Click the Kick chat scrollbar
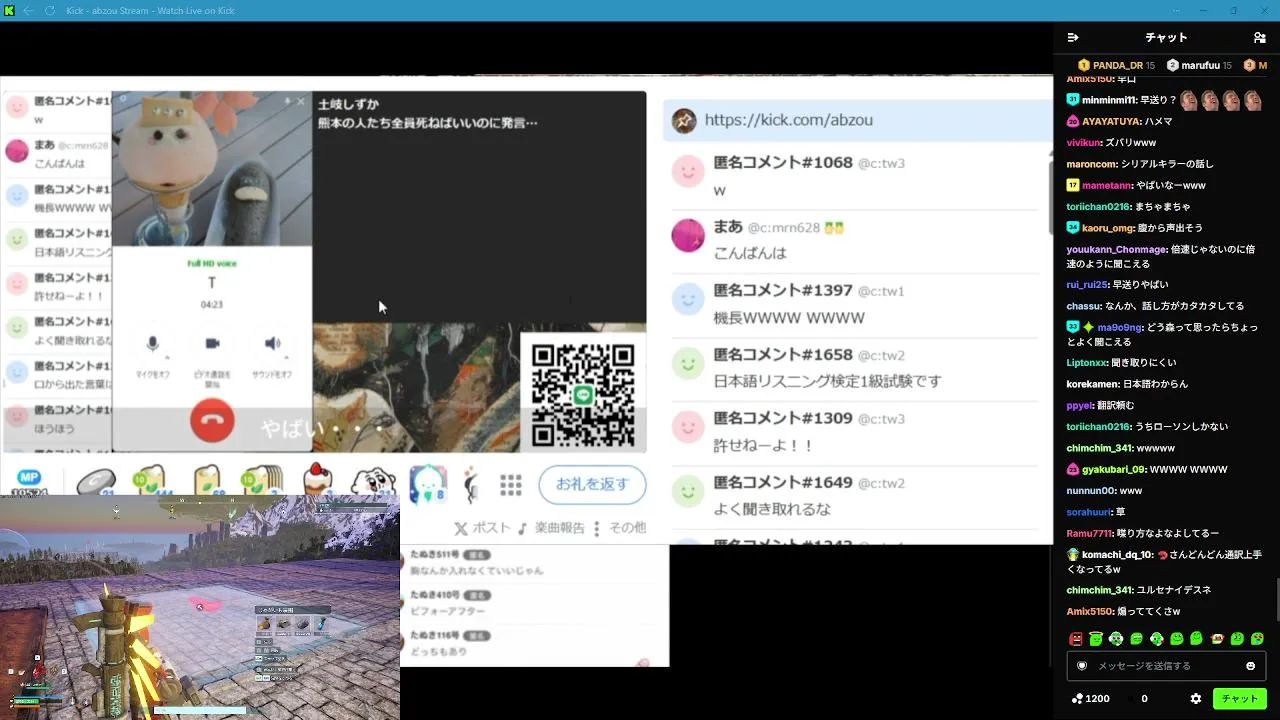The height and width of the screenshot is (720, 1280). 1276,600
